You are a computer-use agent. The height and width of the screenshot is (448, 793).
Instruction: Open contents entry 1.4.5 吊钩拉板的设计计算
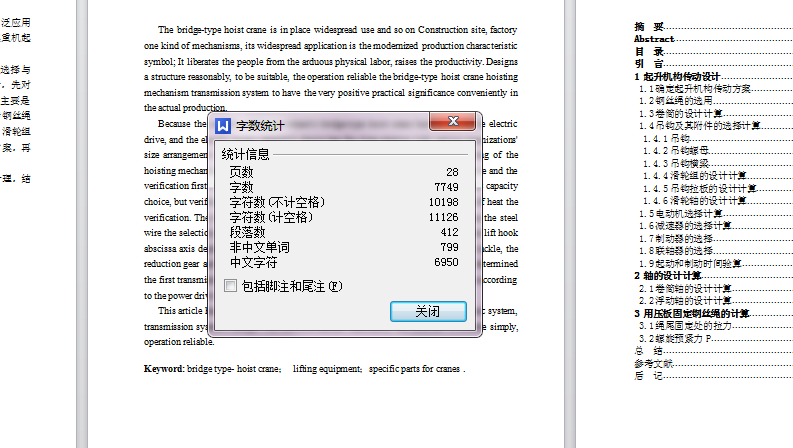(718, 189)
